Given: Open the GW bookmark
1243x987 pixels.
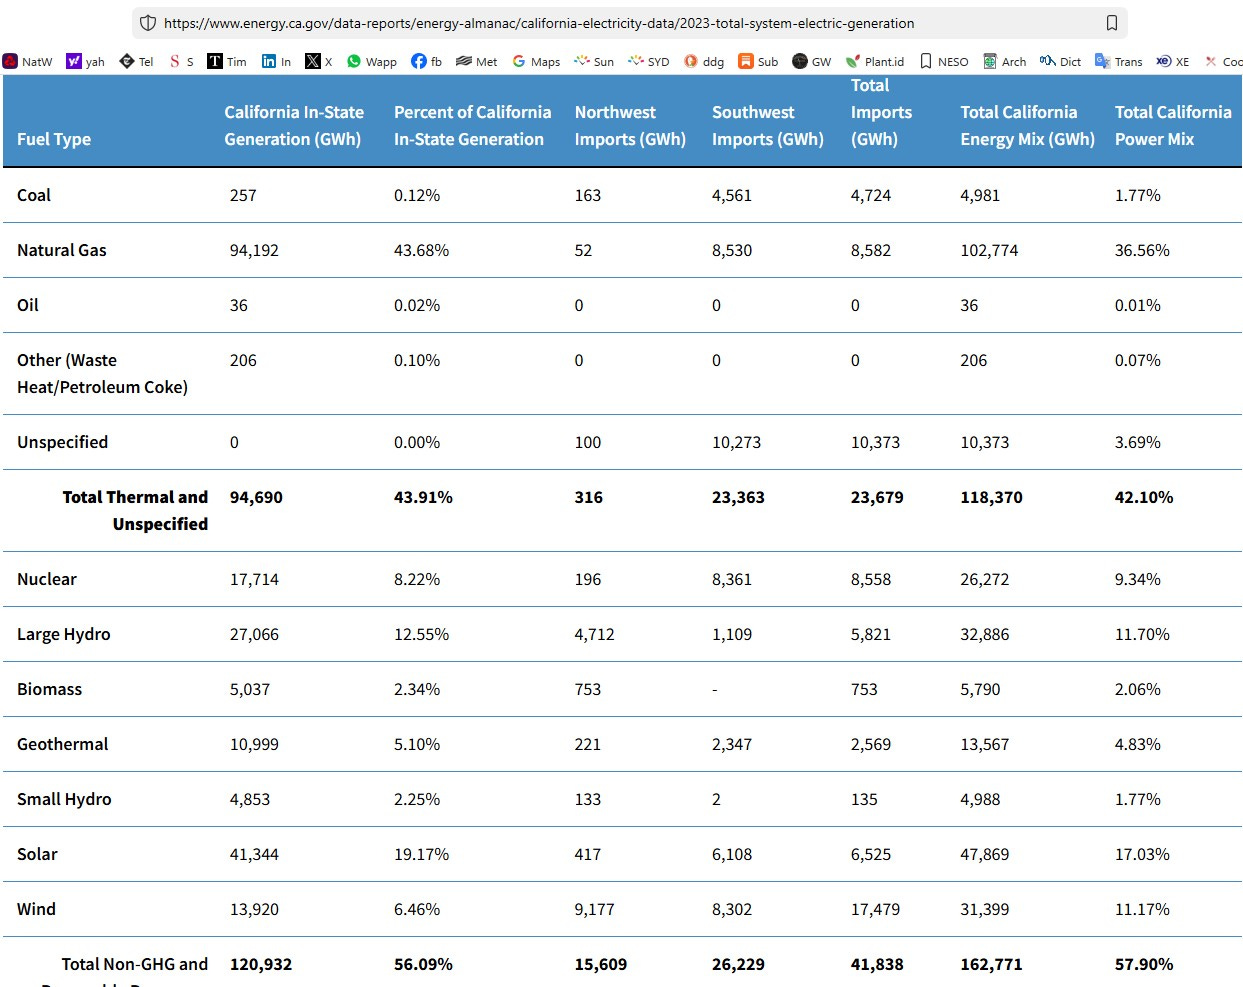Looking at the screenshot, I should (812, 61).
